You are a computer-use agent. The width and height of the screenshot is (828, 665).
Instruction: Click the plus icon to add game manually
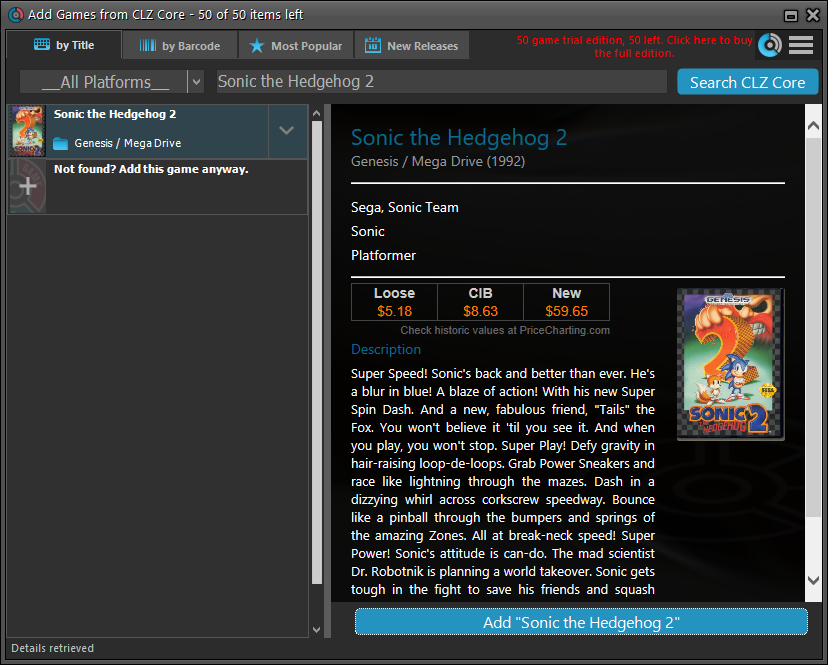(27, 187)
